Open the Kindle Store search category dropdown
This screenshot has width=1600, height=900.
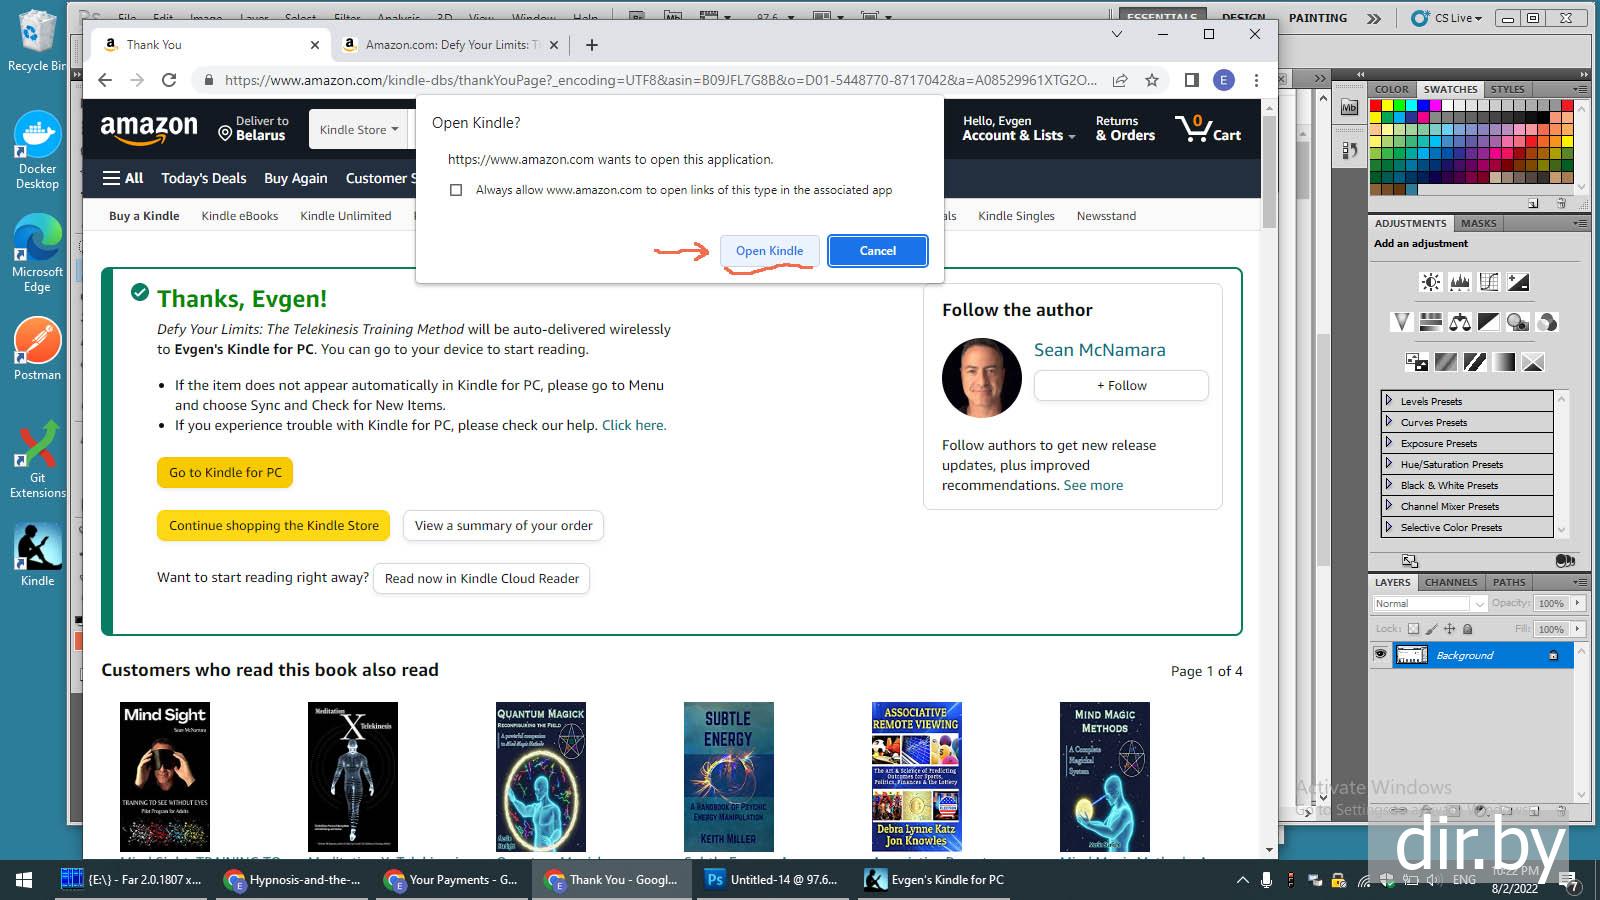[359, 130]
